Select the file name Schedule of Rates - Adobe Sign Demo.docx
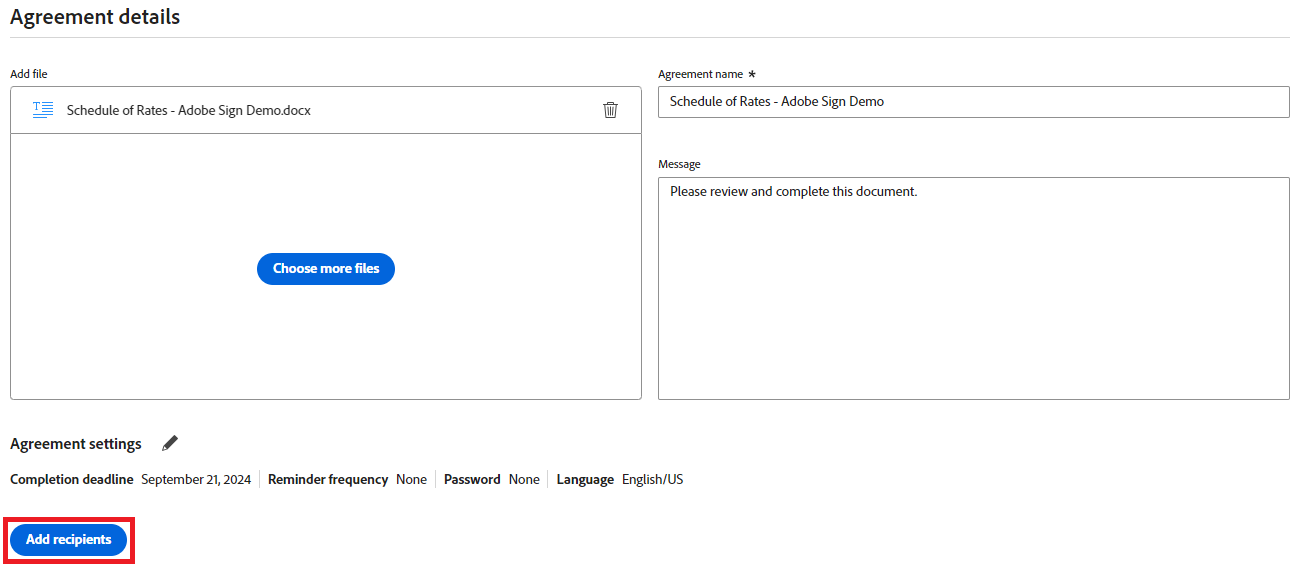The width and height of the screenshot is (1297, 568). coord(189,110)
